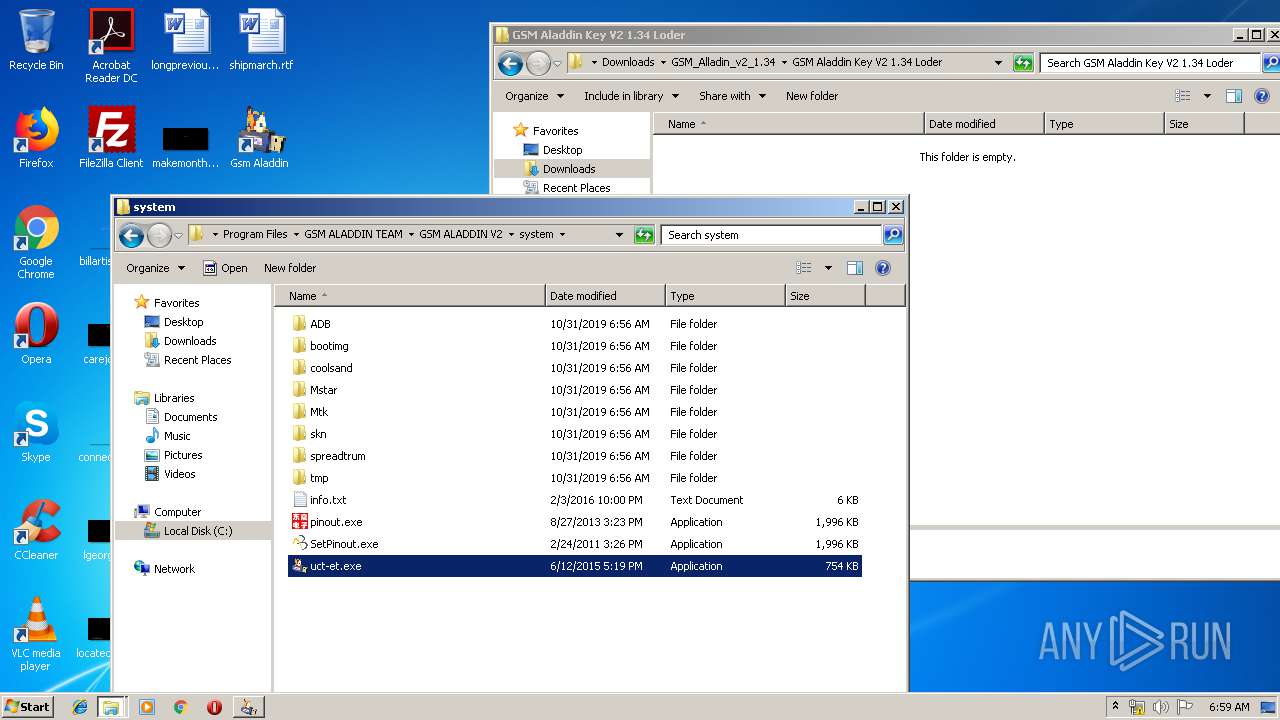
Task: Open Skype desktop shortcut
Action: coord(36,432)
